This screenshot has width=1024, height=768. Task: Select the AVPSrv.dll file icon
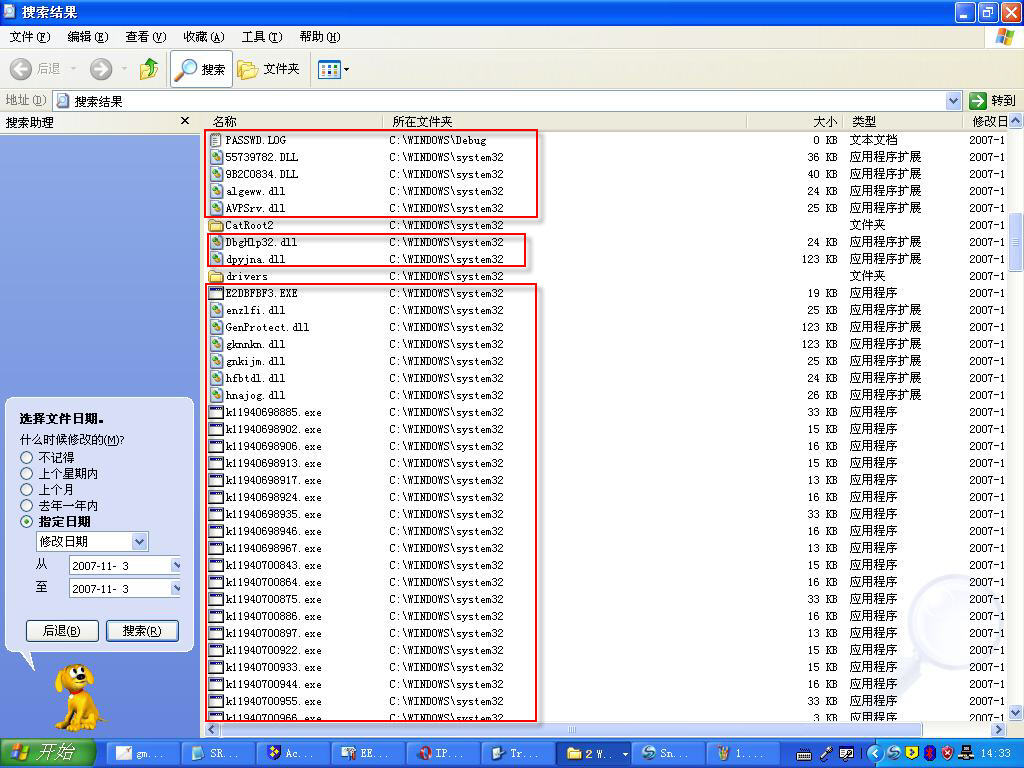216,208
